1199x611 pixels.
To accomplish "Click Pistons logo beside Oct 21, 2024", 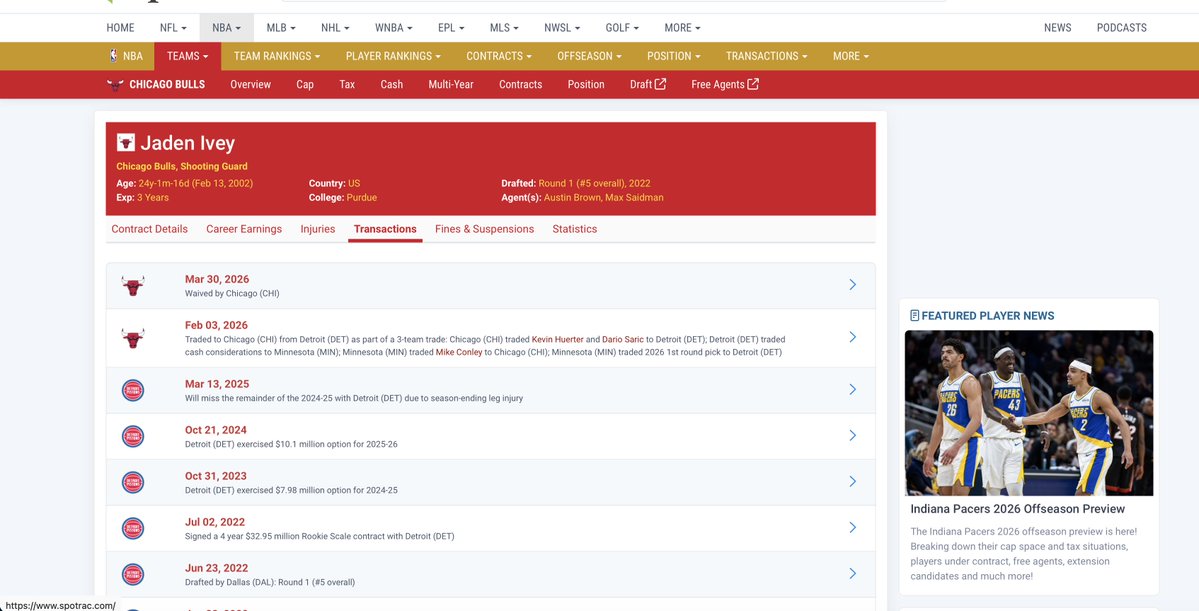I will tap(133, 436).
